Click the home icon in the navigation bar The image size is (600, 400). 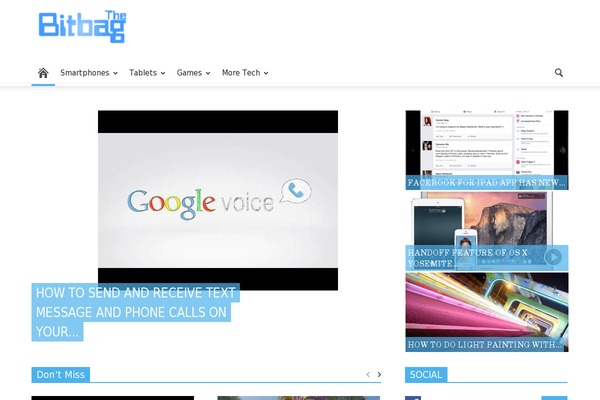tap(43, 73)
